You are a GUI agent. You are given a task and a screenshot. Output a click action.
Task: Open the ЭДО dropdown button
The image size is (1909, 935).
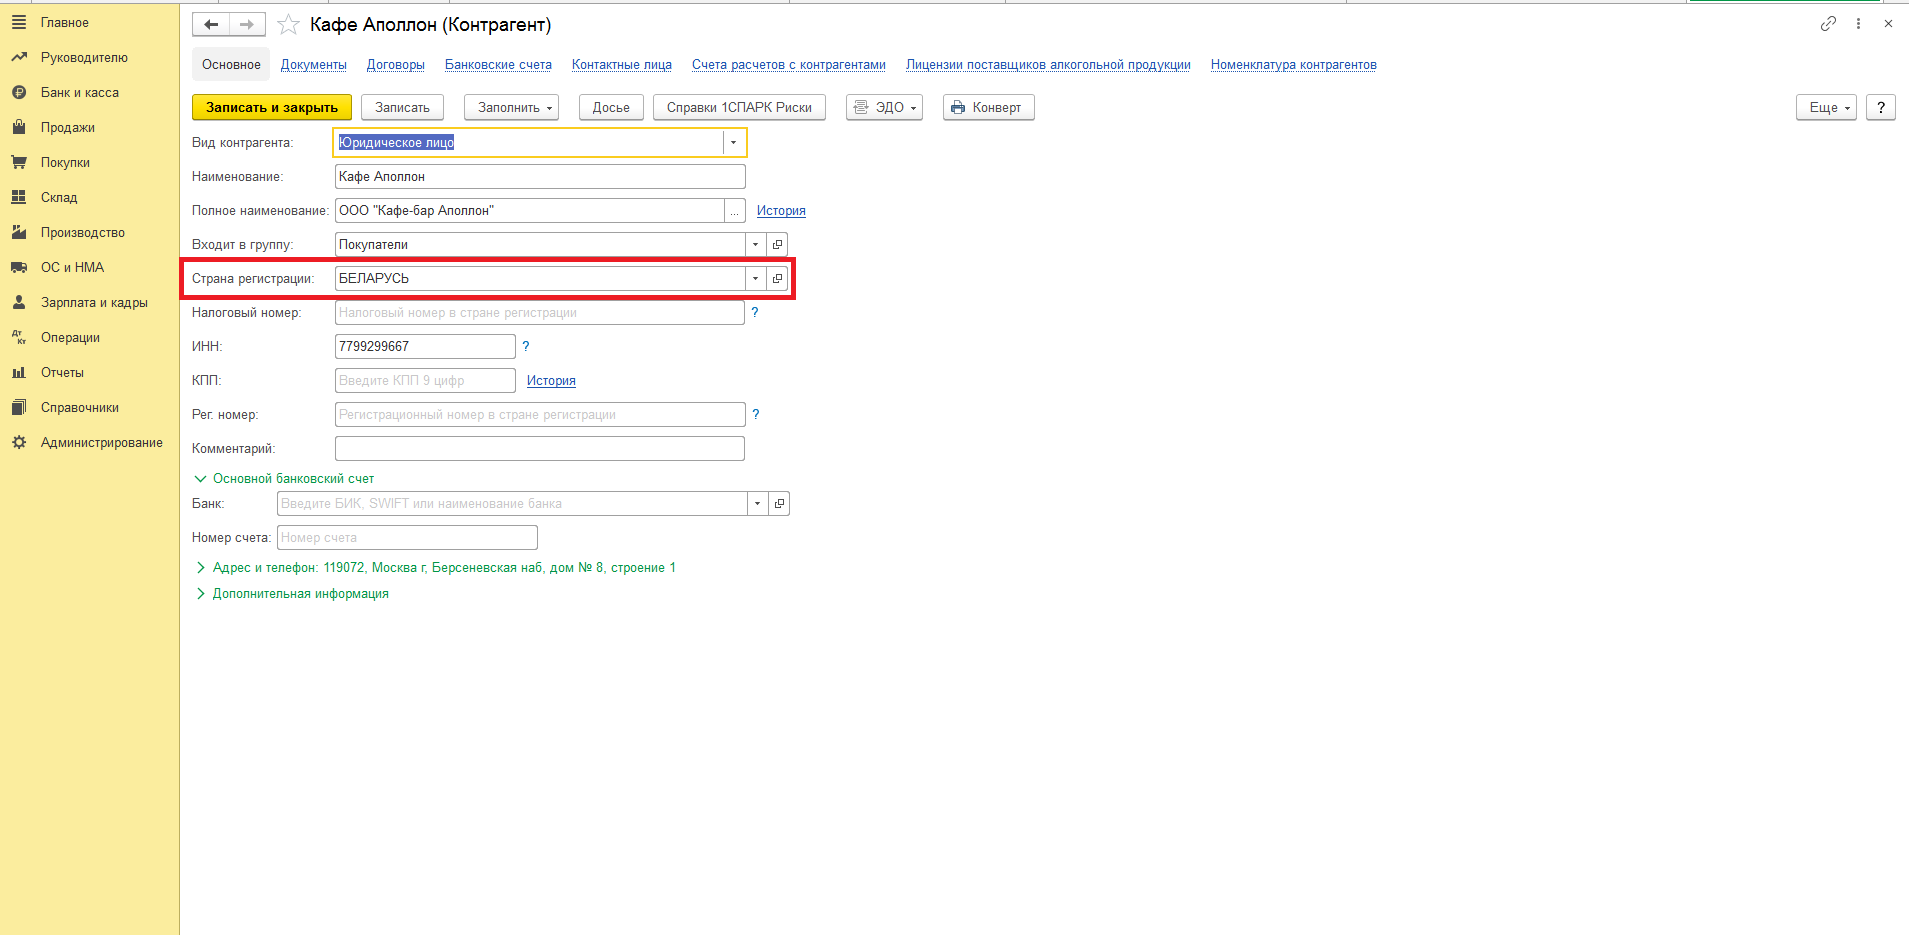click(x=884, y=107)
